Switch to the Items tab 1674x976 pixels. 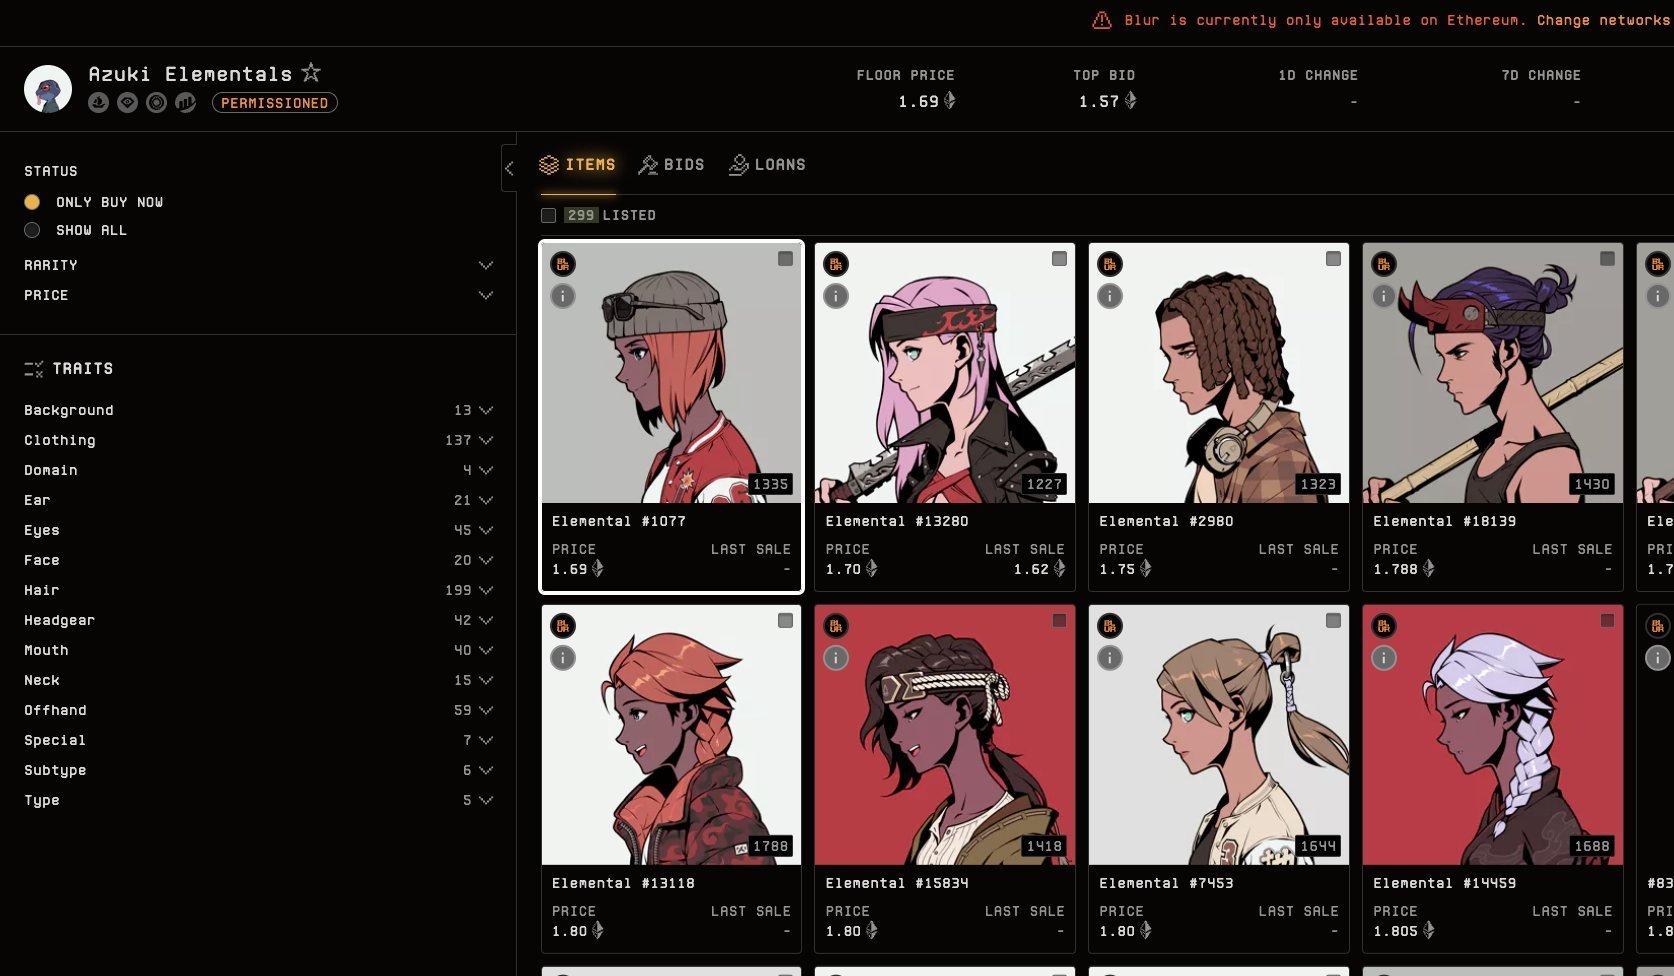[578, 165]
